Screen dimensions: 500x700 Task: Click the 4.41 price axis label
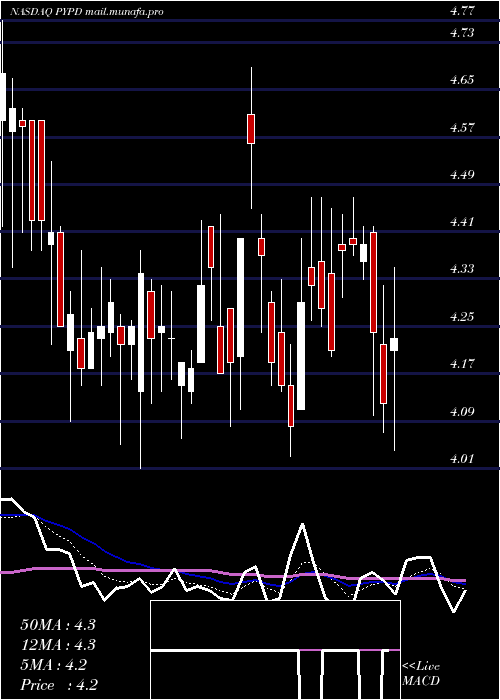(x=462, y=222)
